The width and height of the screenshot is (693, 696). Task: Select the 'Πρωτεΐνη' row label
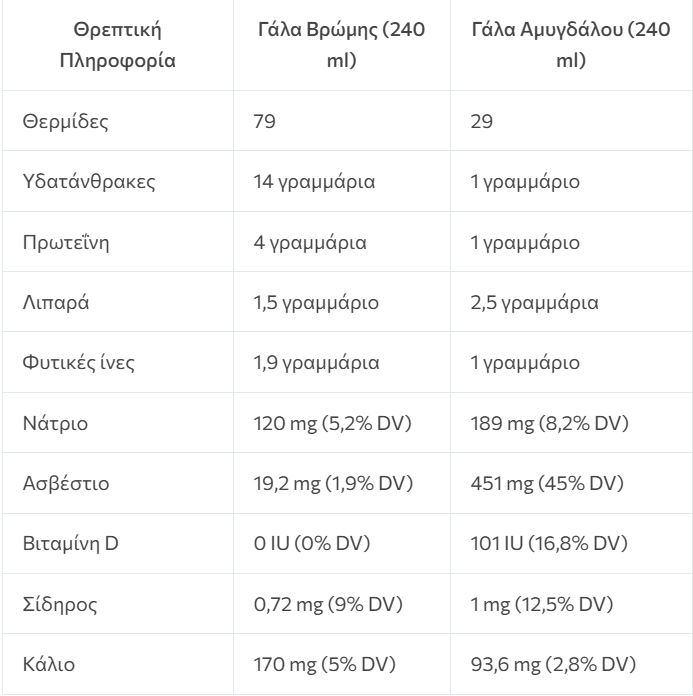coord(66,242)
